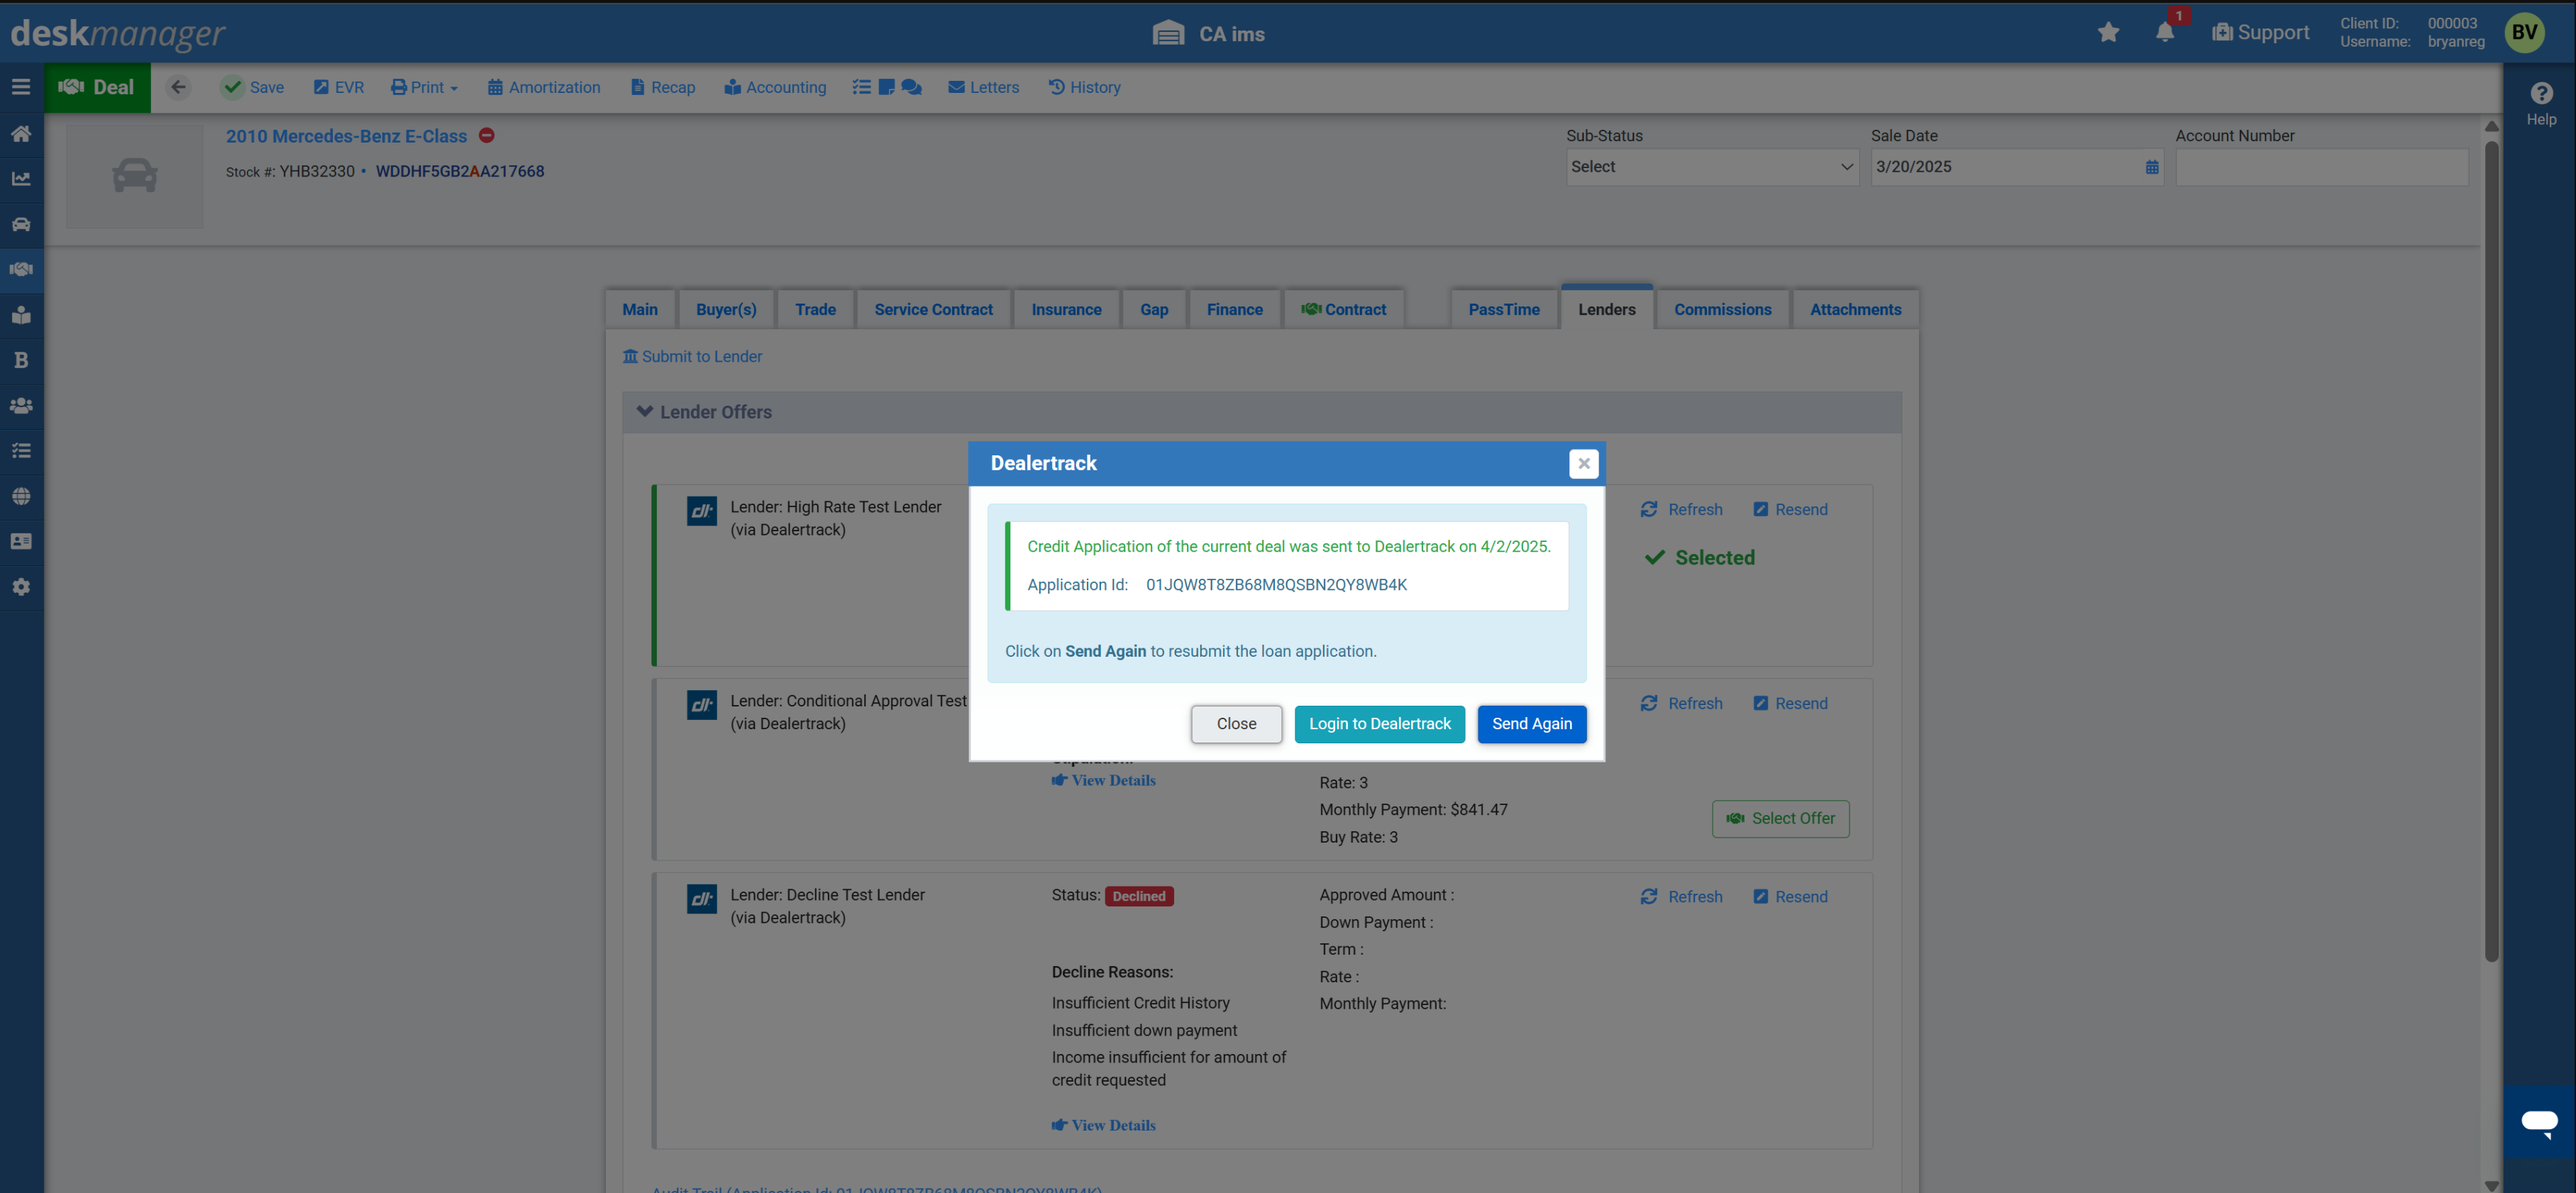Open EVR from the toolbar
This screenshot has height=1193, width=2576.
[338, 87]
